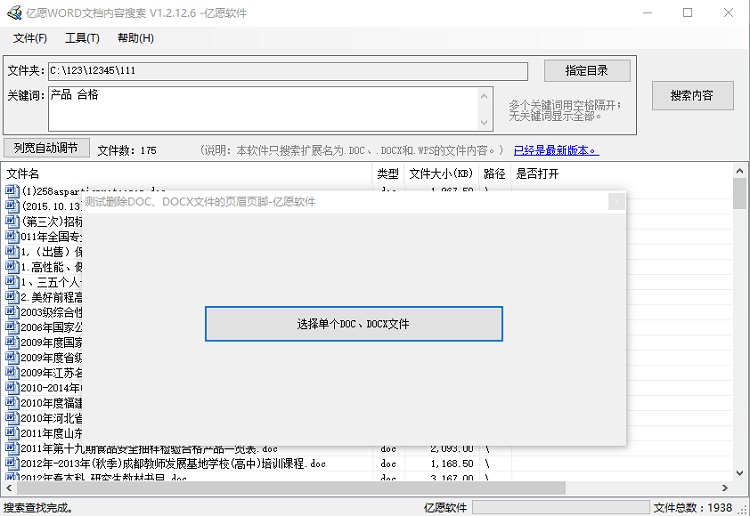Click the doc icon for 011年全国专 file

point(12,236)
